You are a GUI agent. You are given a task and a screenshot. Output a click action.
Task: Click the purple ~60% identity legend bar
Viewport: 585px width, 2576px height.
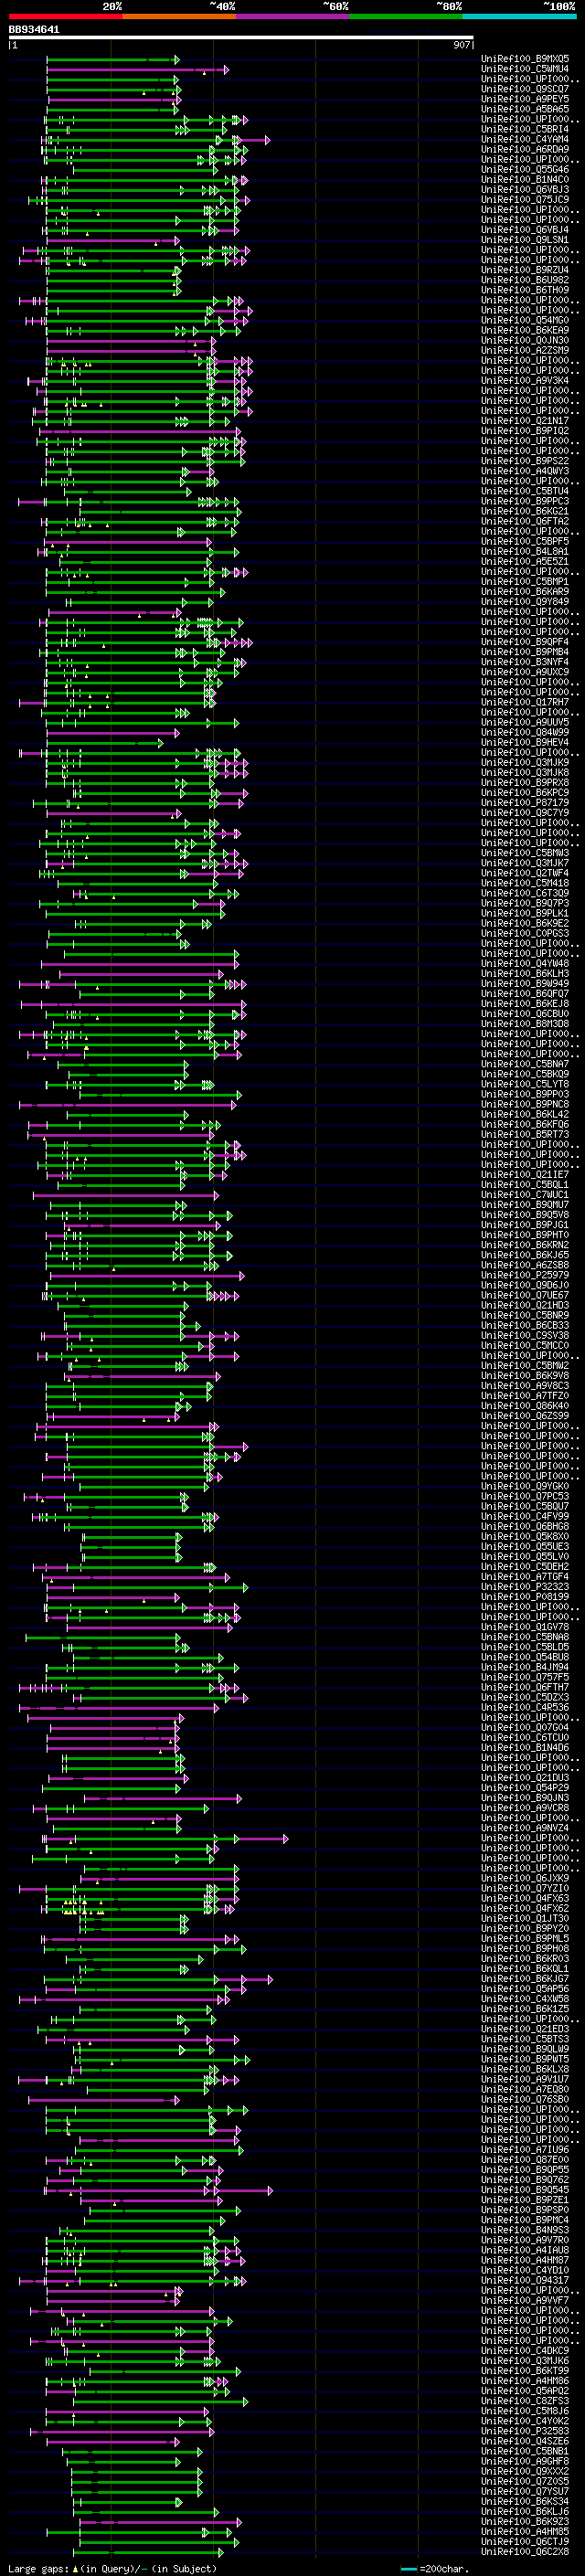point(293,16)
